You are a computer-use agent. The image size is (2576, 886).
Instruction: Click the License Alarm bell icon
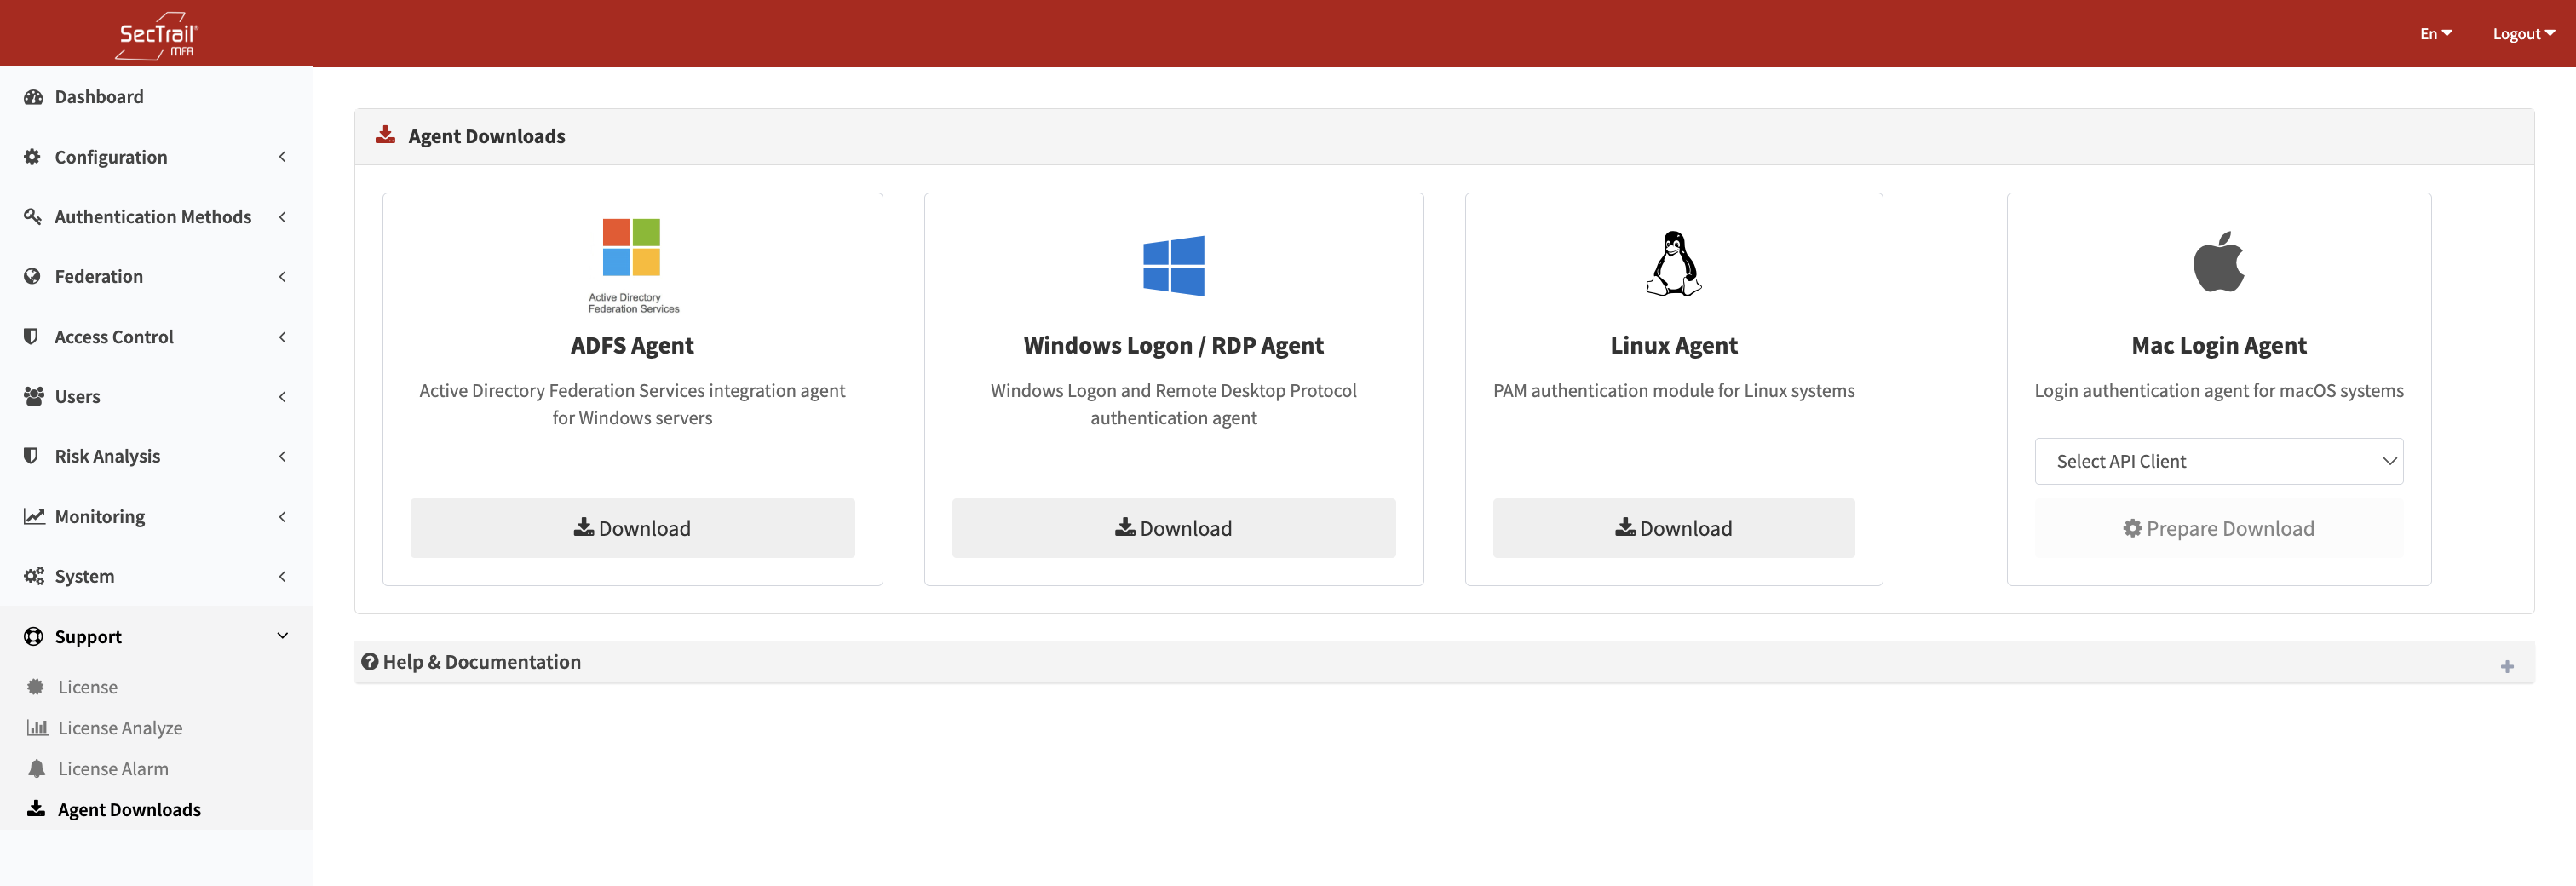[x=37, y=768]
